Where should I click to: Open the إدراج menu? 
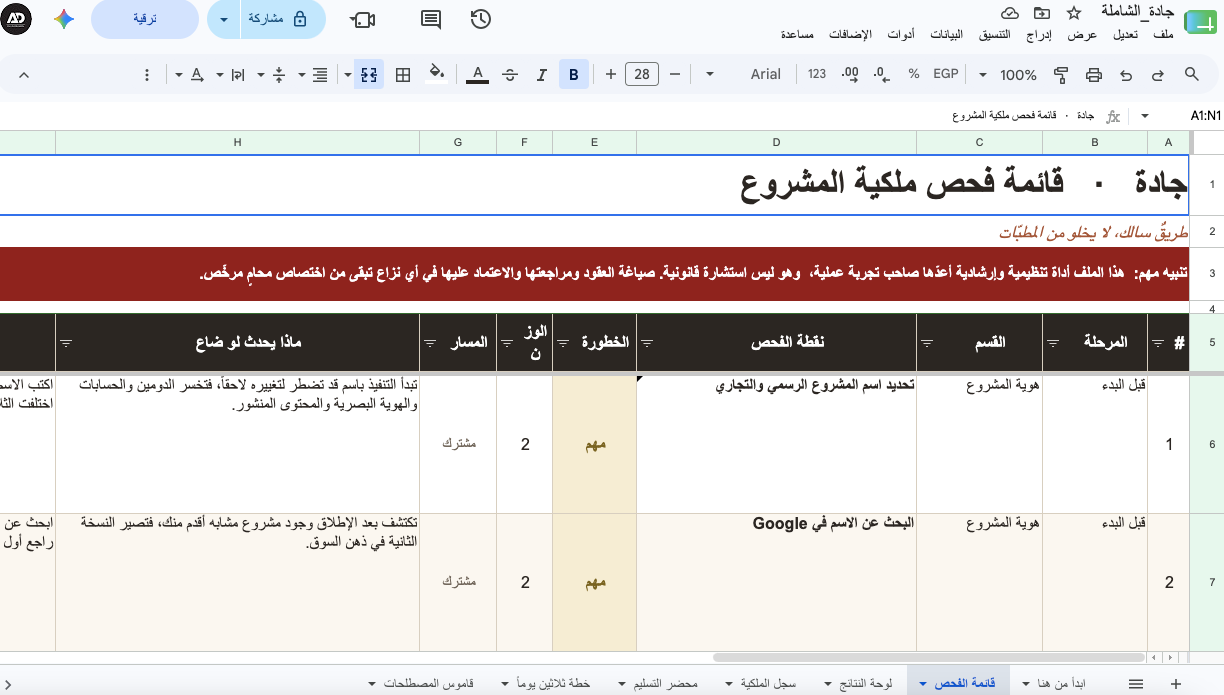1040,35
